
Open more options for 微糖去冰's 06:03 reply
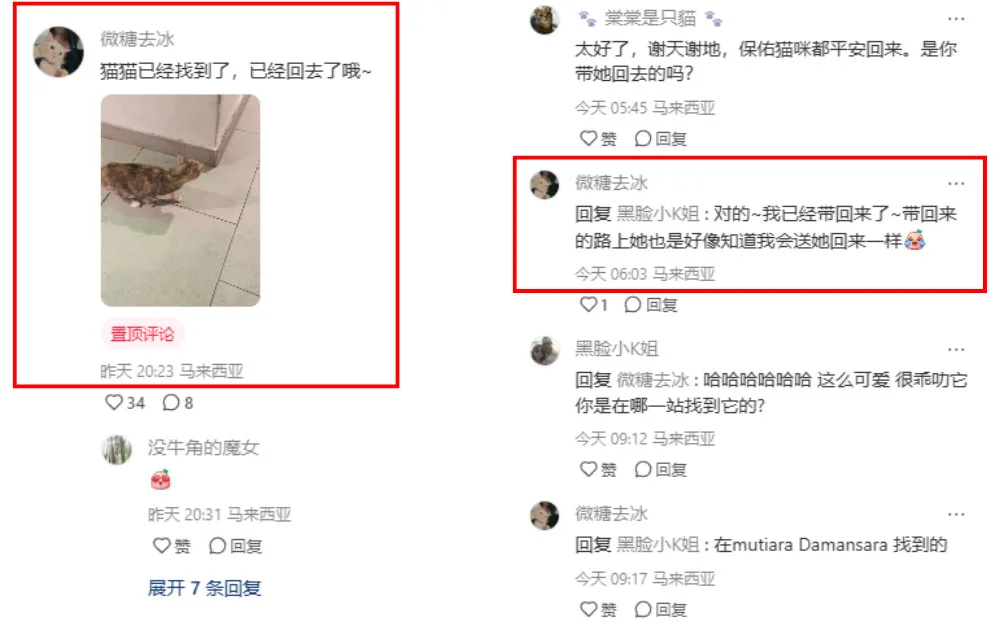956,184
